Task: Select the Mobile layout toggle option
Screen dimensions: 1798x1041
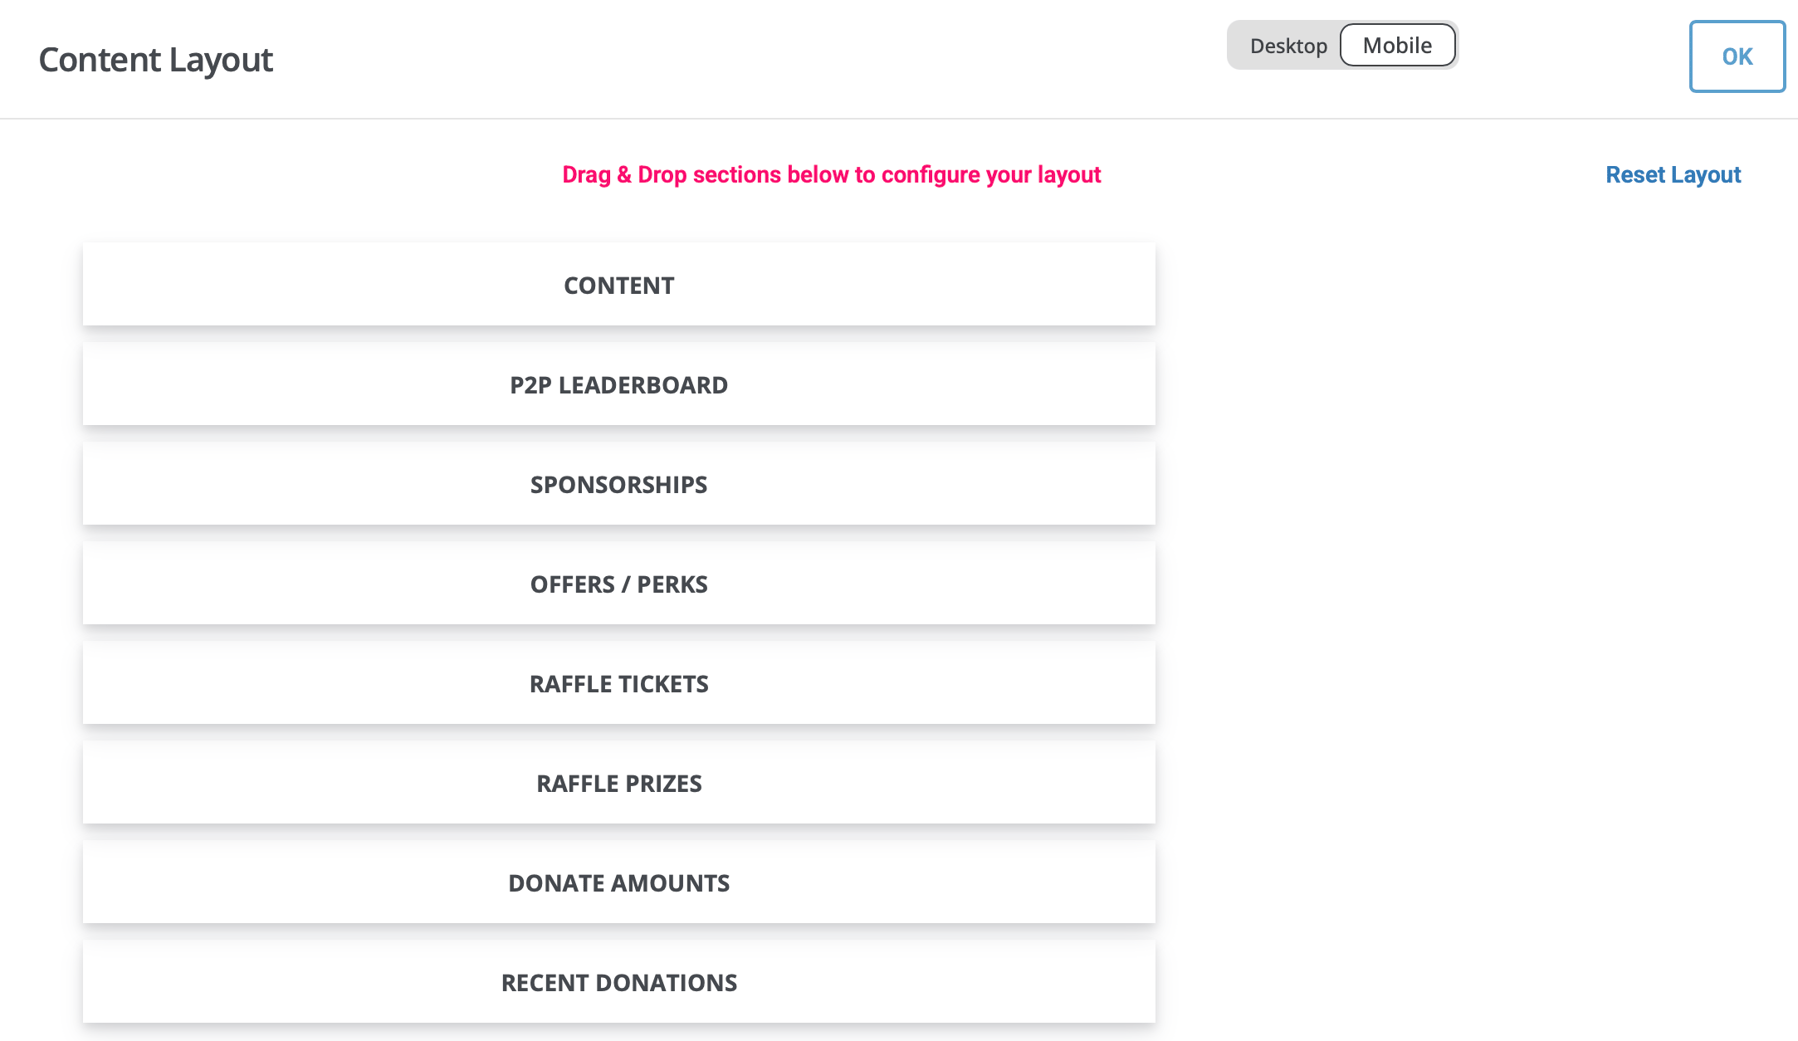Action: point(1397,45)
